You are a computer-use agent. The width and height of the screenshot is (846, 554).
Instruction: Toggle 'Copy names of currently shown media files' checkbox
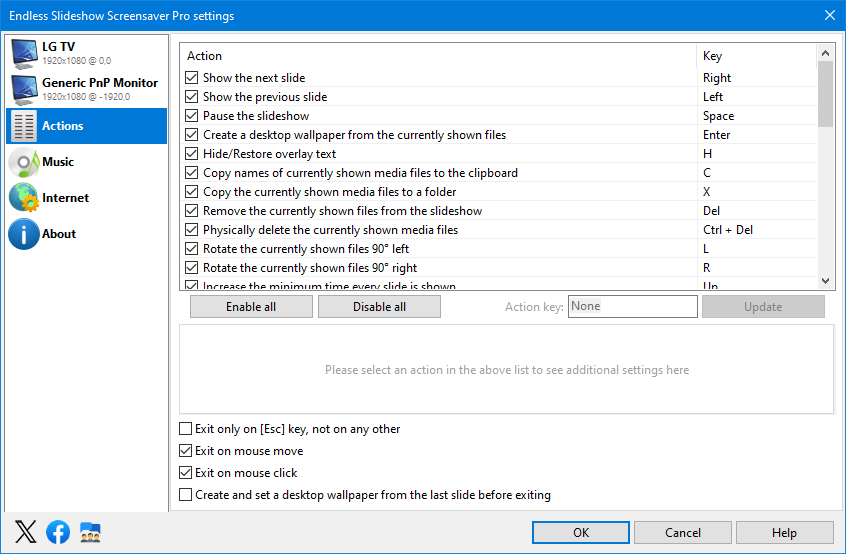pyautogui.click(x=192, y=173)
